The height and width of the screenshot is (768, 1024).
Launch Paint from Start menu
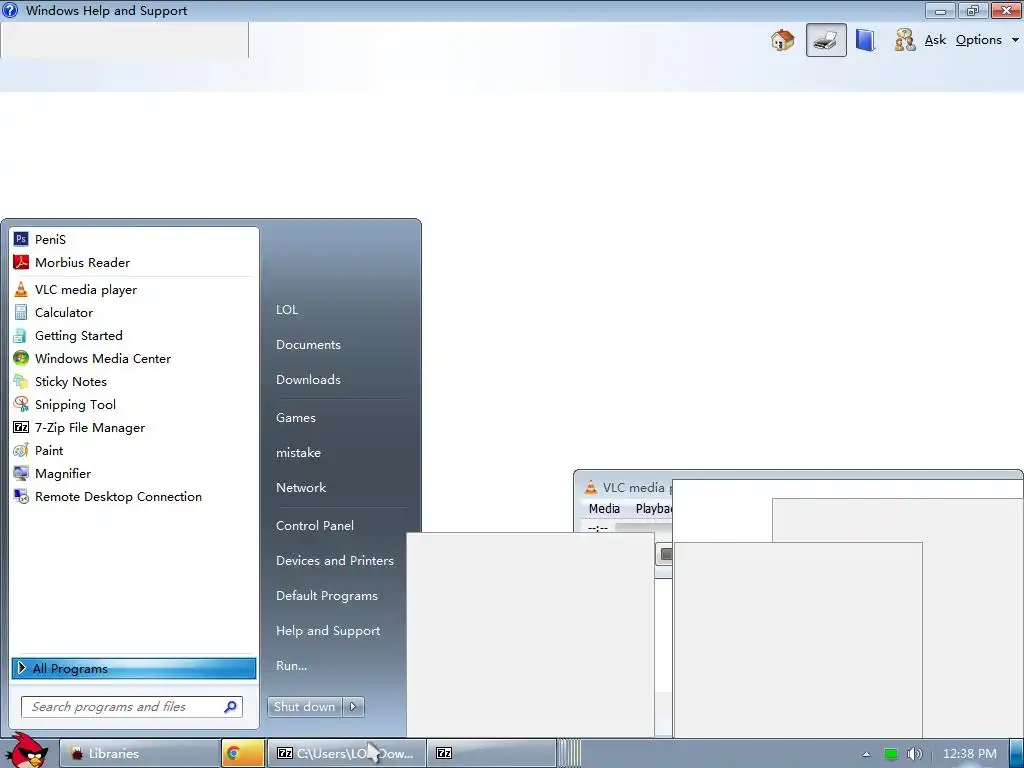pyautogui.click(x=134, y=451)
